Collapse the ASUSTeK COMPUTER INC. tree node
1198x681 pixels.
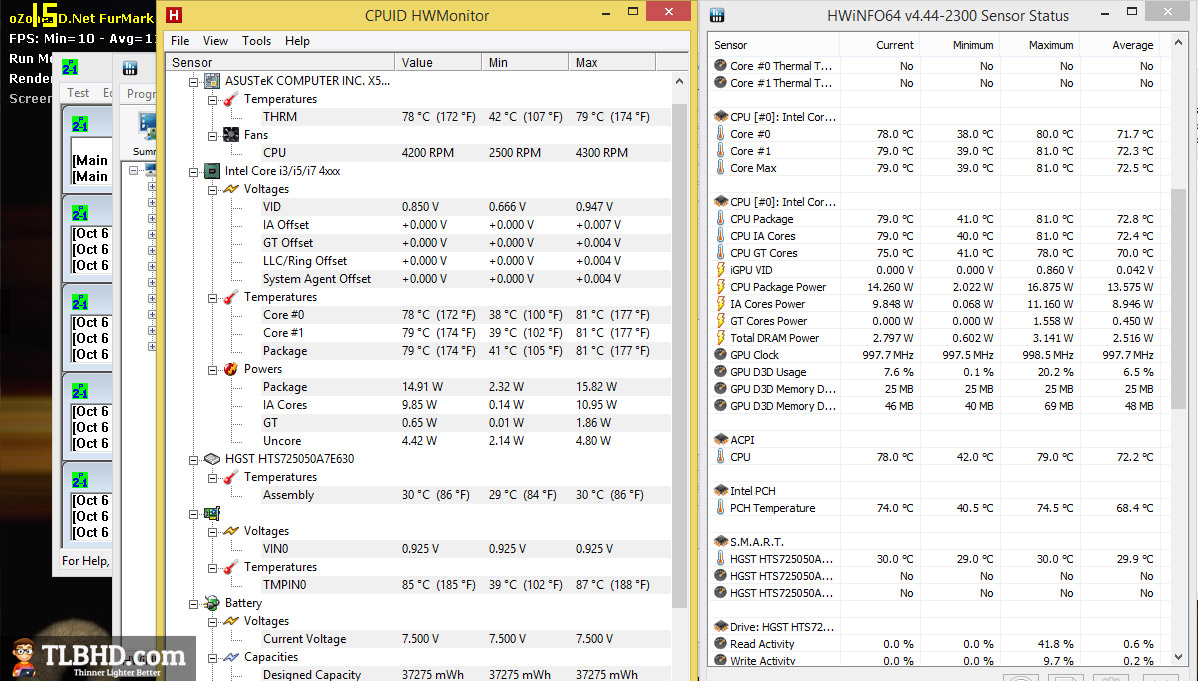point(193,81)
